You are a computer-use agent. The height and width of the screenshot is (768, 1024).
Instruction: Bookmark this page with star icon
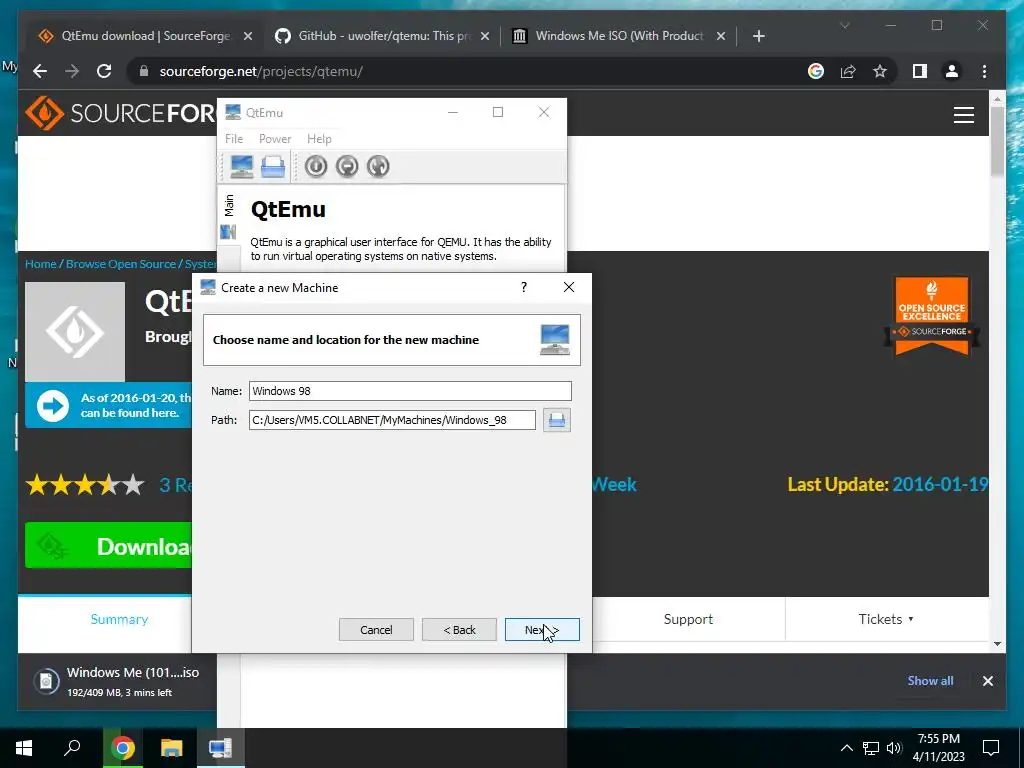click(880, 71)
